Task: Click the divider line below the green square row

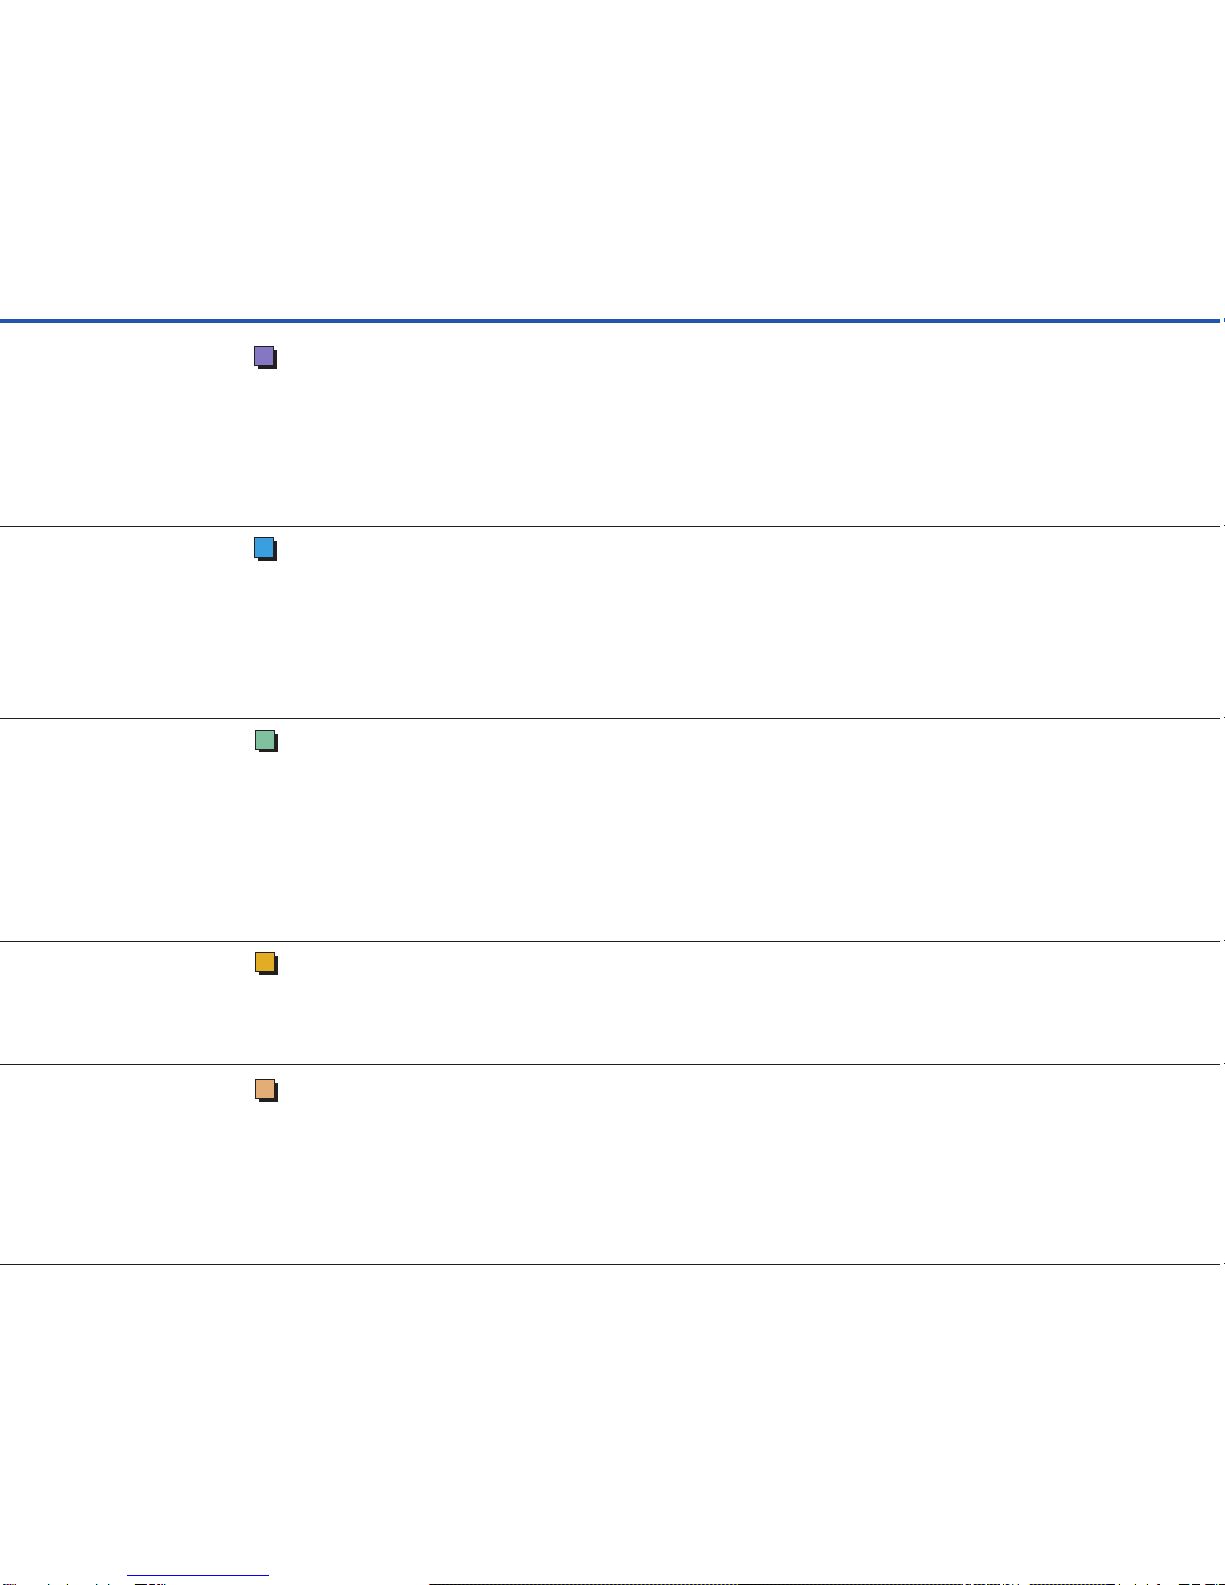Action: click(612, 941)
